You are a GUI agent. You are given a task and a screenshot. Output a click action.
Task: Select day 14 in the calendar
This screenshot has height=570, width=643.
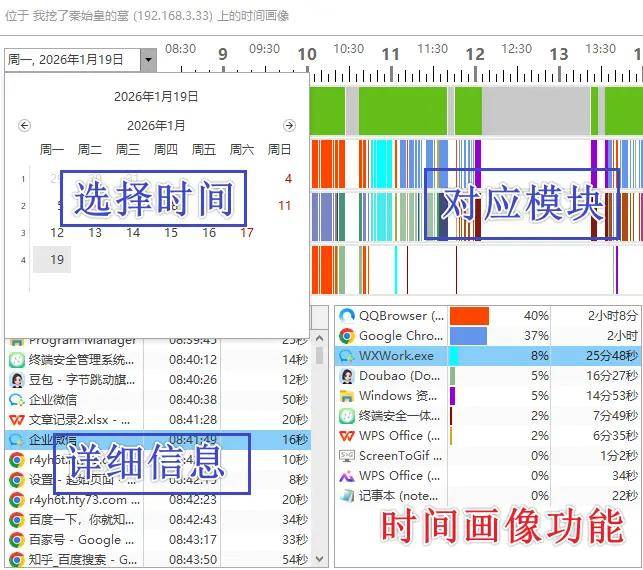(133, 233)
